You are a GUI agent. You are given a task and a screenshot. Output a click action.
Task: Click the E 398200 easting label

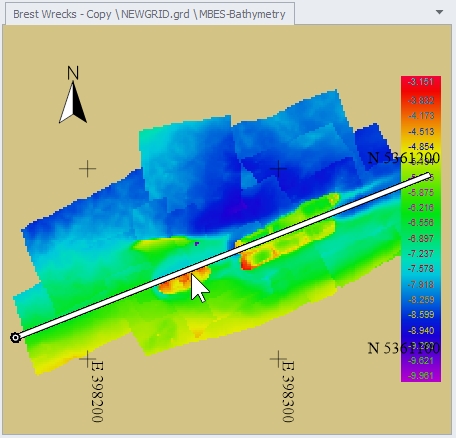pyautogui.click(x=97, y=391)
